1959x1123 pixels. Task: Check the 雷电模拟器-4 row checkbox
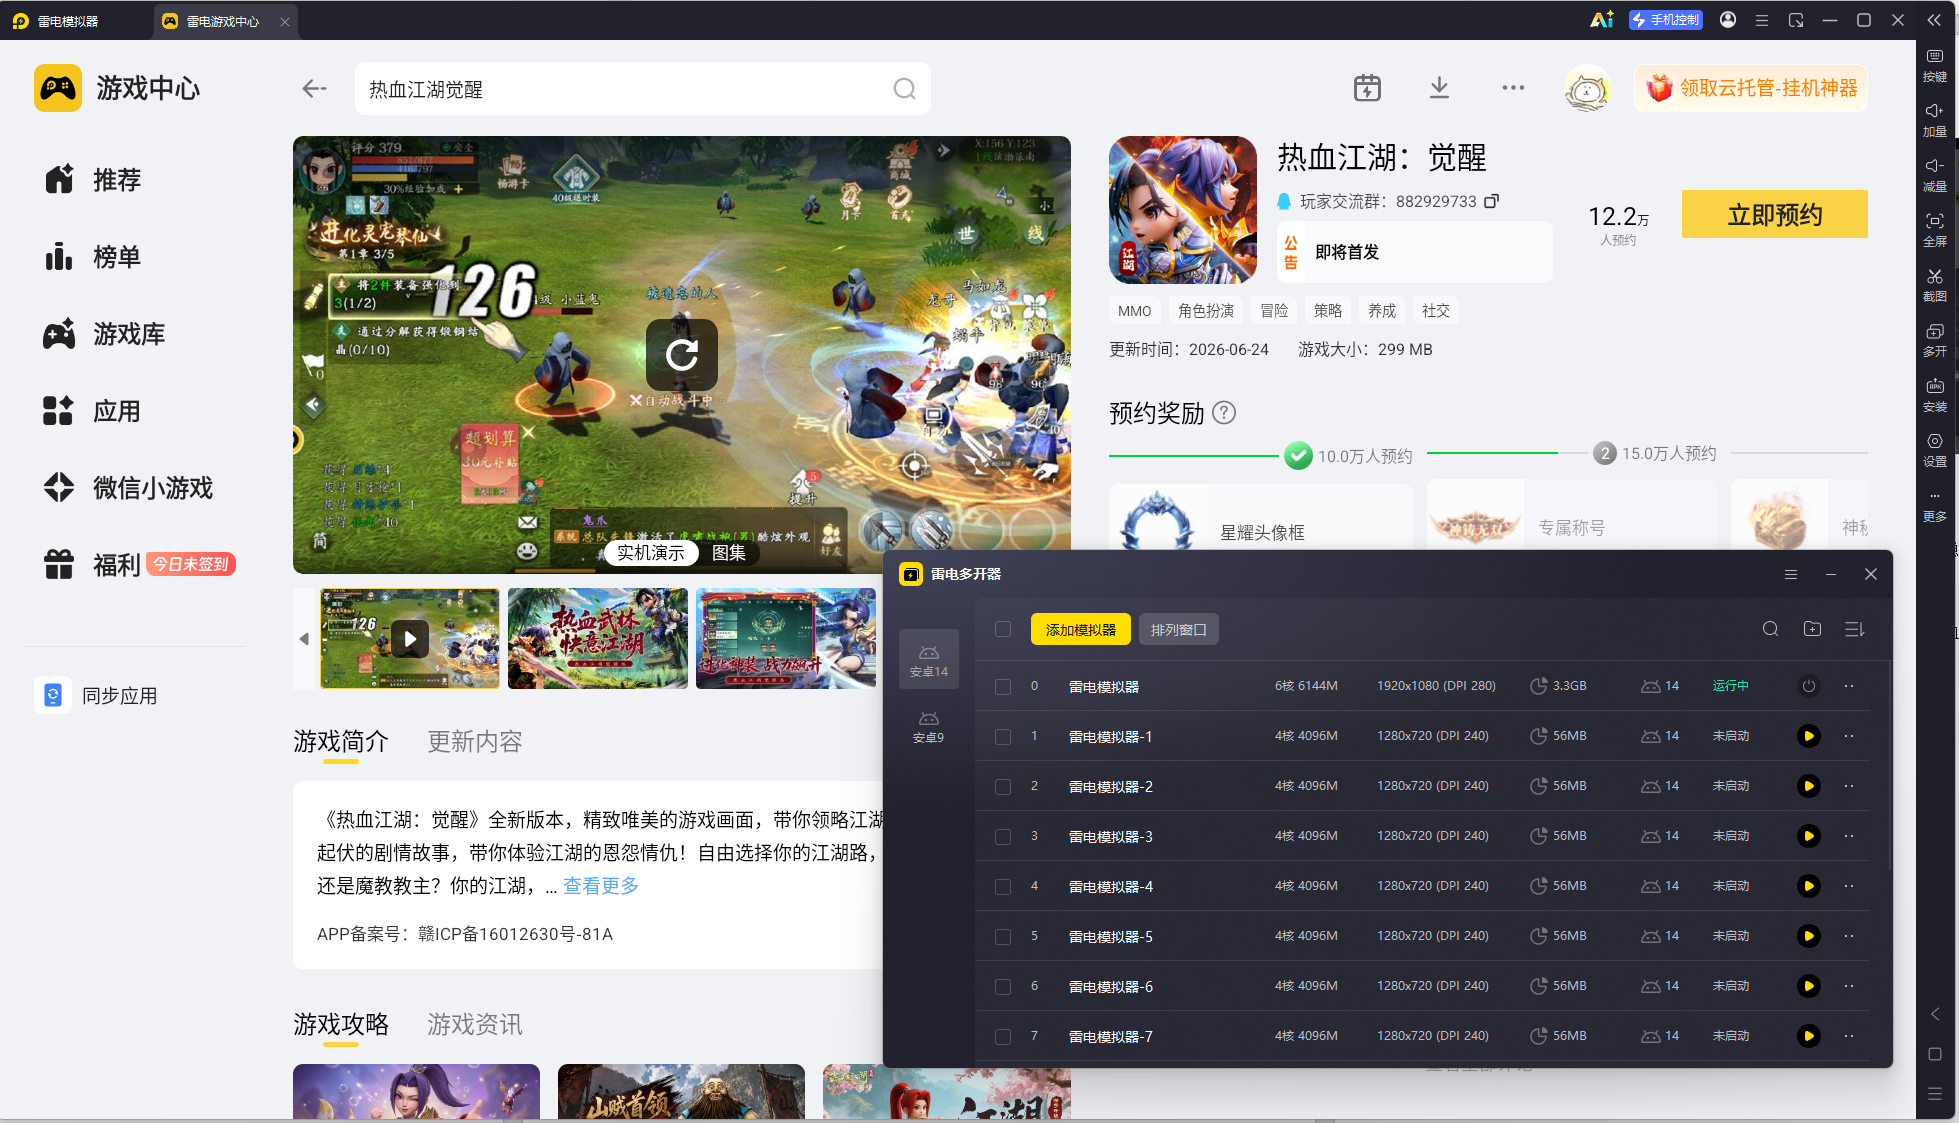coord(1003,887)
